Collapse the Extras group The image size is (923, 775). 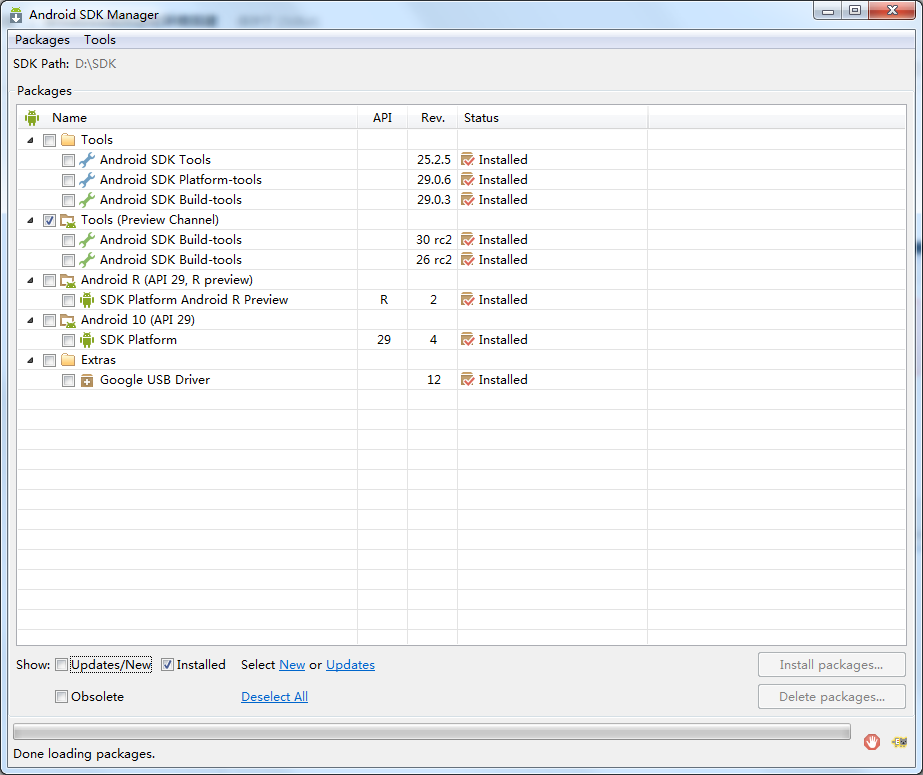[31, 361]
